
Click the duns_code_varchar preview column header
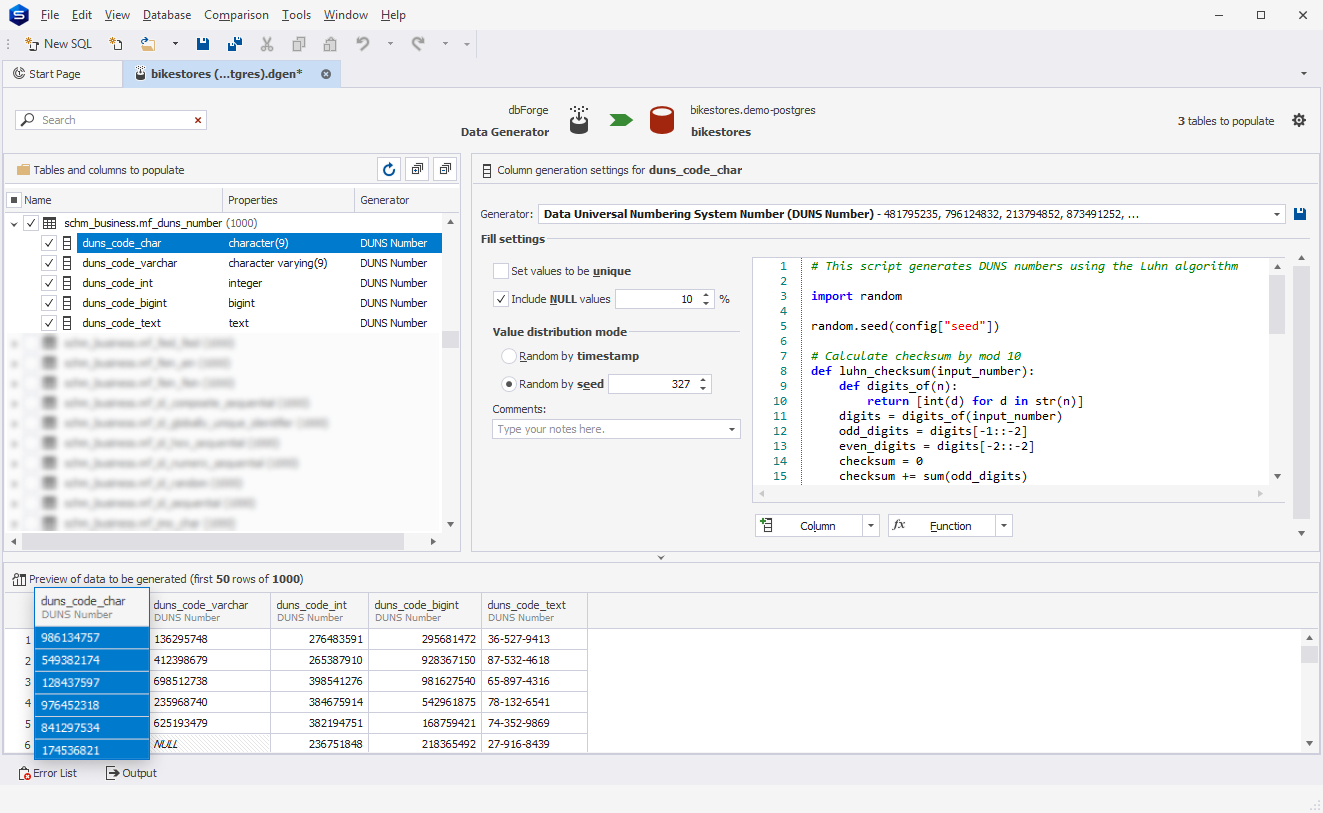pyautogui.click(x=210, y=610)
